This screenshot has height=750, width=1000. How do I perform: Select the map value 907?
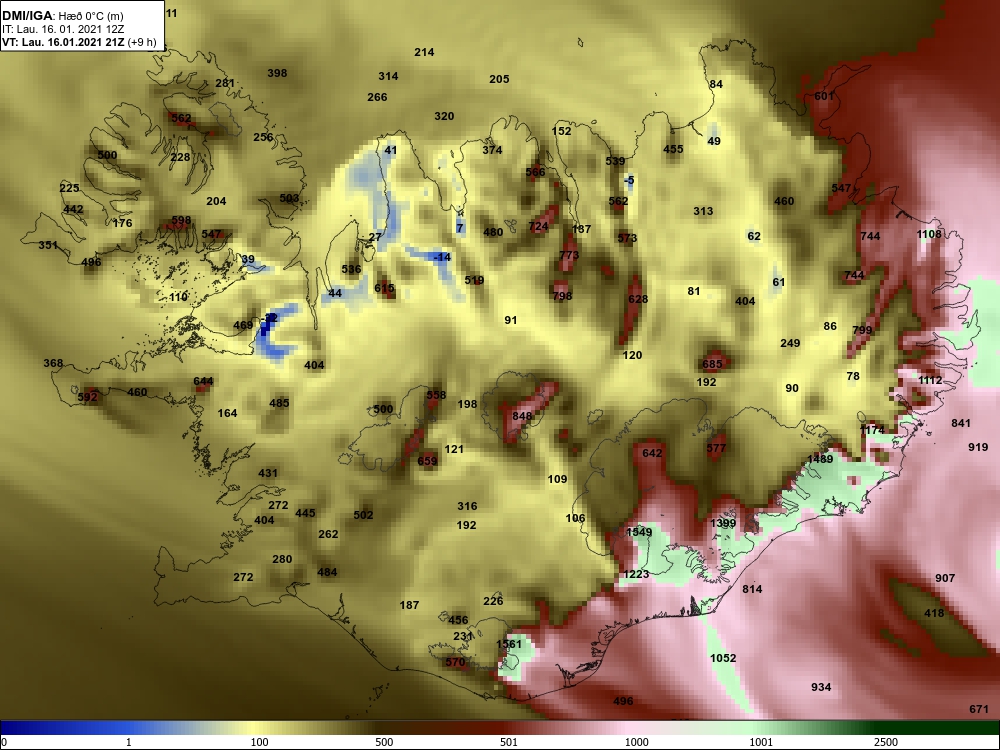(945, 578)
